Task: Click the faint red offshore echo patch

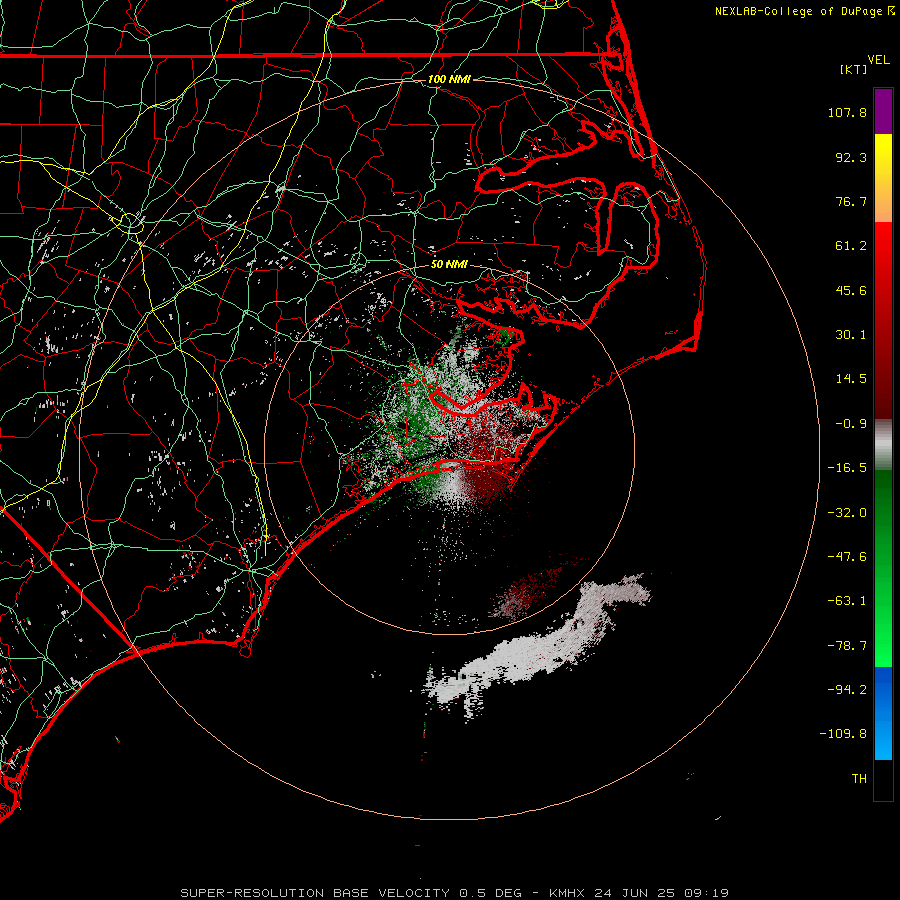Action: pos(525,591)
